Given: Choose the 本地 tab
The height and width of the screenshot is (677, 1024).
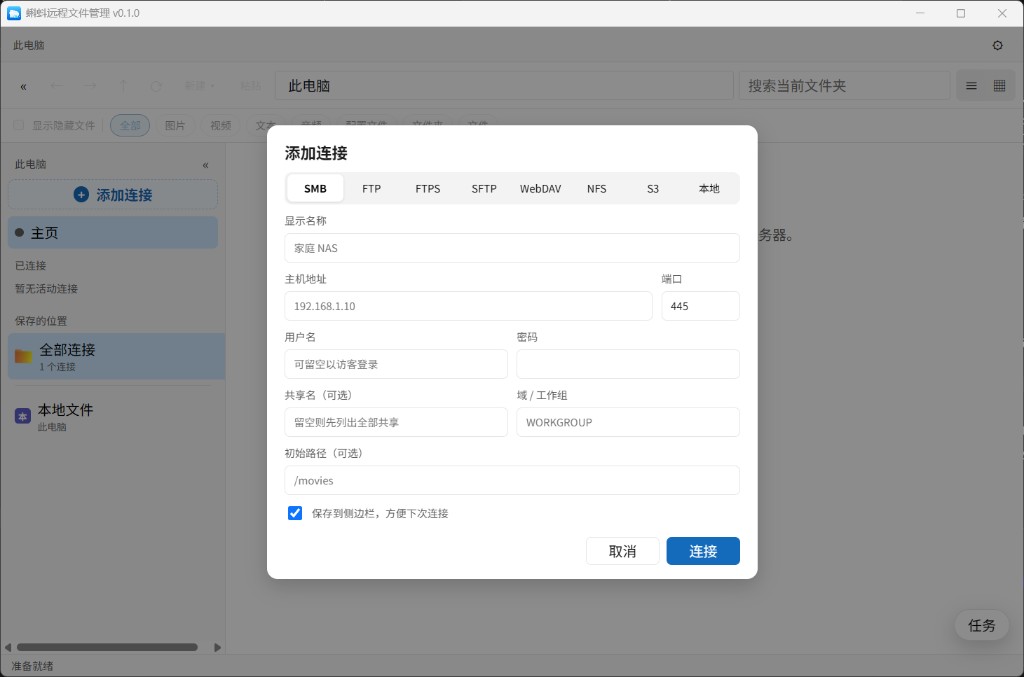Looking at the screenshot, I should point(709,189).
